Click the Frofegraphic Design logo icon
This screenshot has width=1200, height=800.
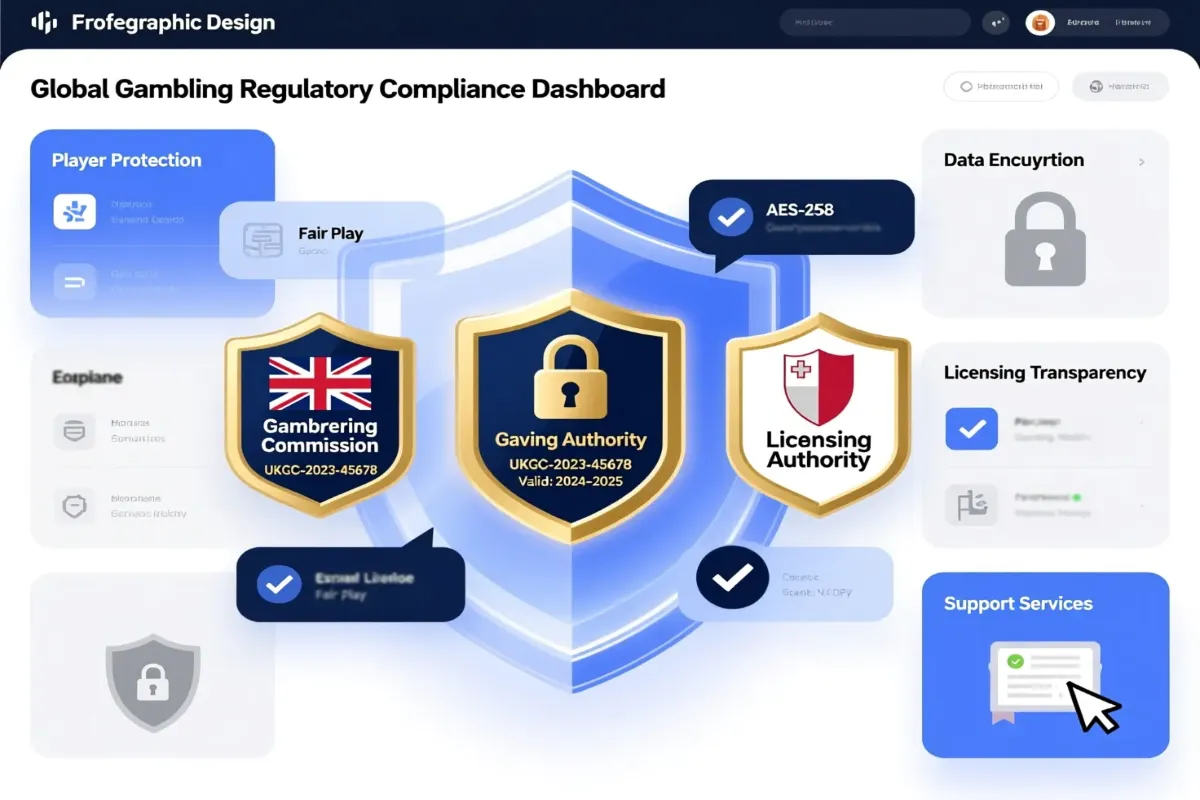click(x=45, y=22)
